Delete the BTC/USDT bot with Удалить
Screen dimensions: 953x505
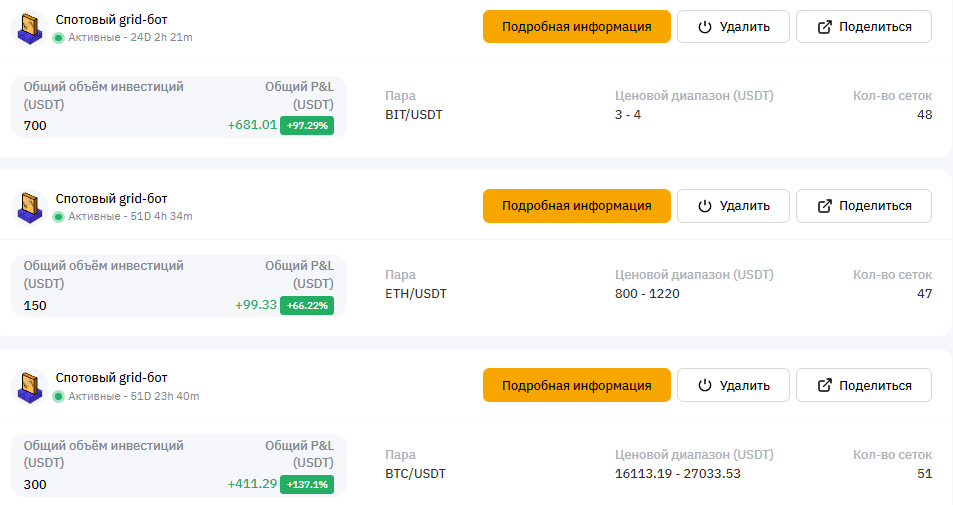pos(733,385)
